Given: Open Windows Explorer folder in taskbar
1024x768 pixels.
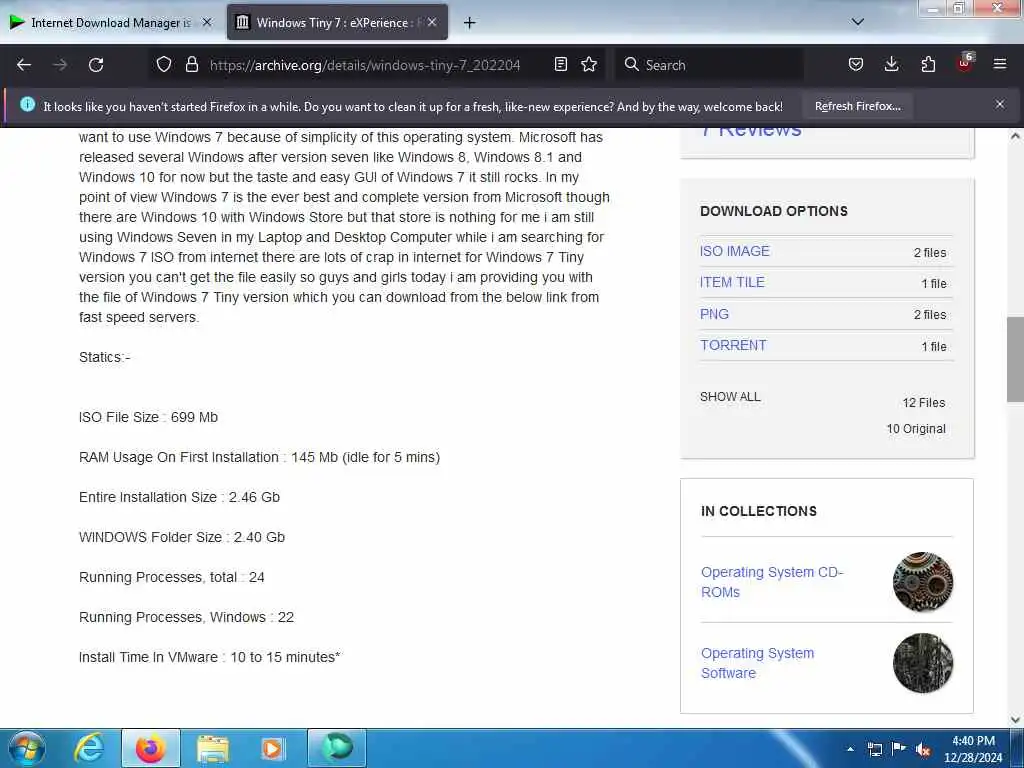Looking at the screenshot, I should [212, 748].
